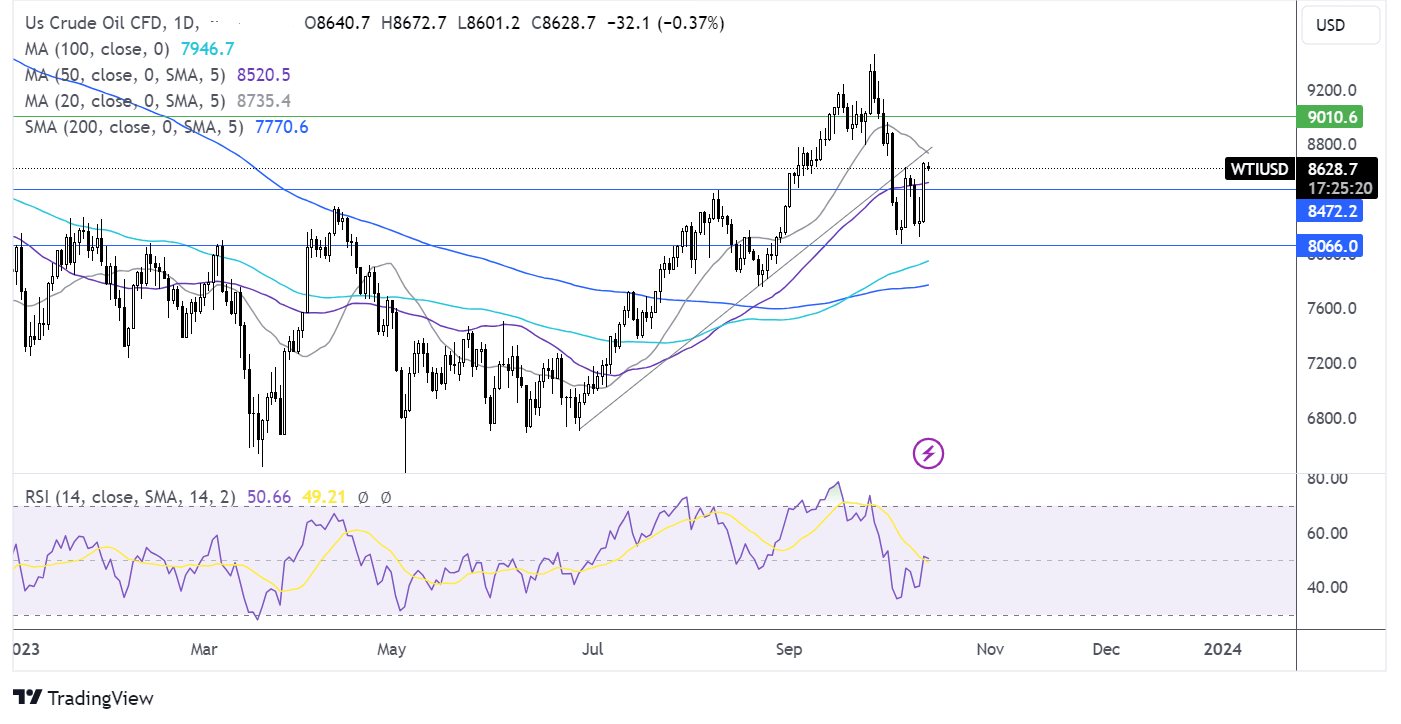The image size is (1401, 724).
Task: Click the Sep label on time axis
Action: pos(788,649)
